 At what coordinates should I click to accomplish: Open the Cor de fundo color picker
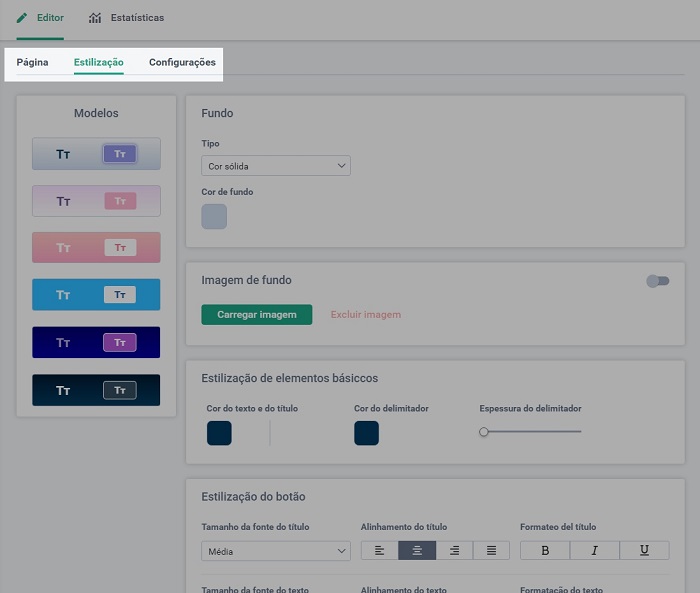click(214, 217)
